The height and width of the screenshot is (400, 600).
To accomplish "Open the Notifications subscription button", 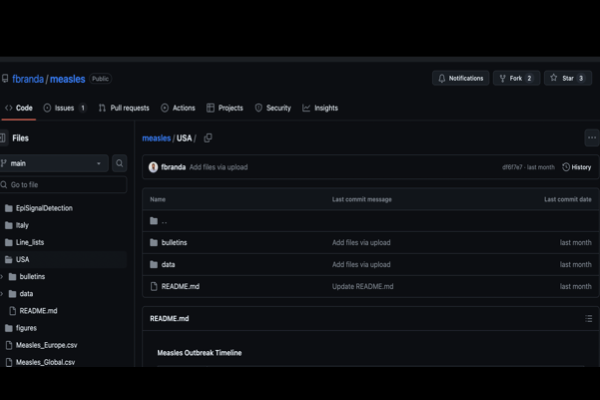I will 460,78.
